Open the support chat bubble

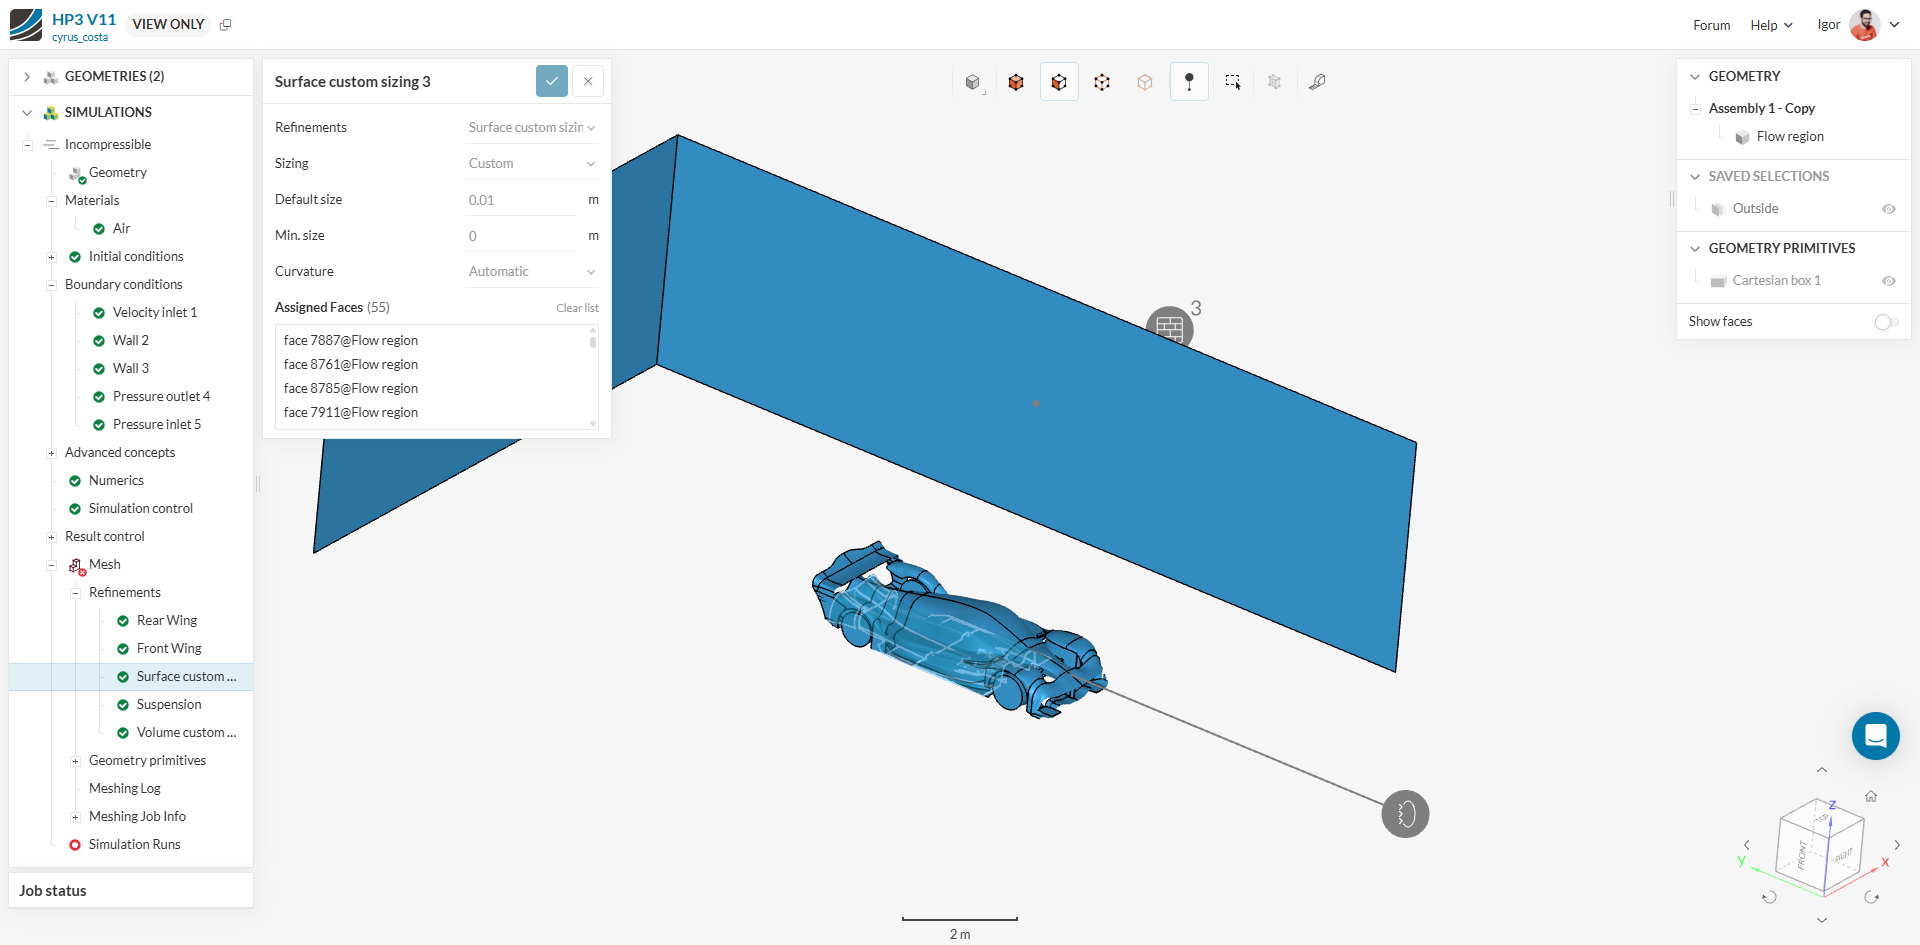point(1876,736)
